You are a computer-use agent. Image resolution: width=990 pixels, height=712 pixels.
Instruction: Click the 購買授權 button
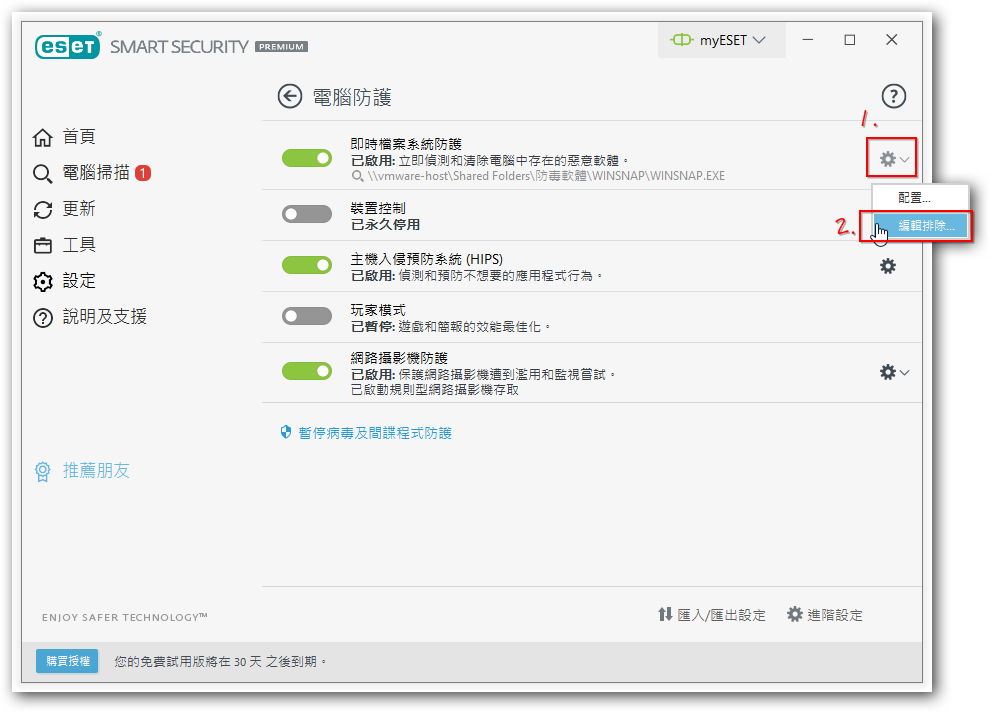click(67, 661)
